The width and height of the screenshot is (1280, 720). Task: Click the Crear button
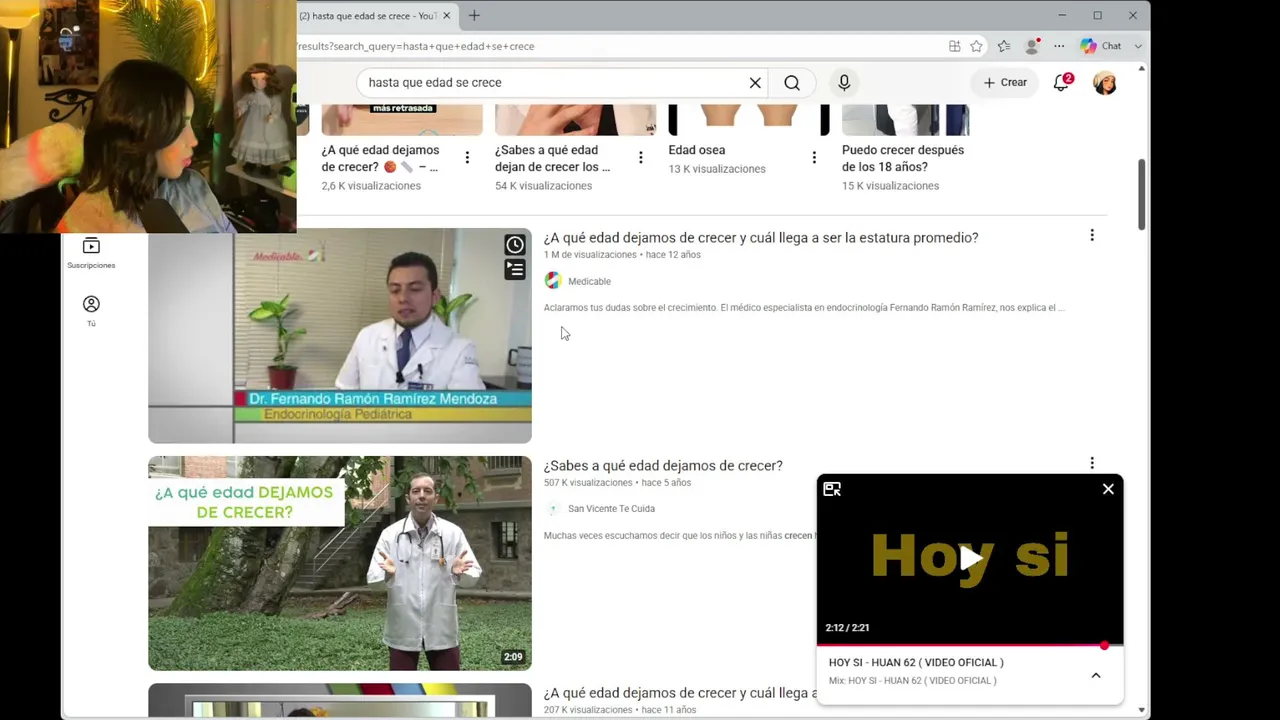click(x=1005, y=83)
